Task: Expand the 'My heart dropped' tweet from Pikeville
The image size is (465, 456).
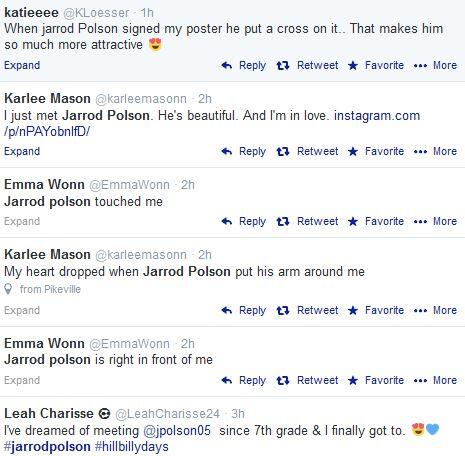Action: (x=22, y=310)
